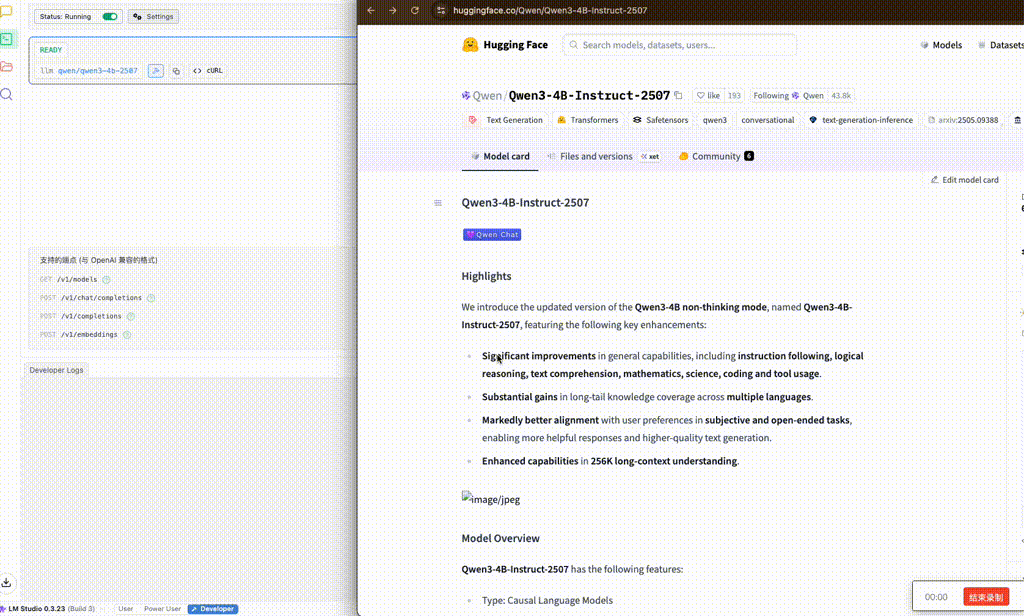Click the Qwen Chat badge

492,235
